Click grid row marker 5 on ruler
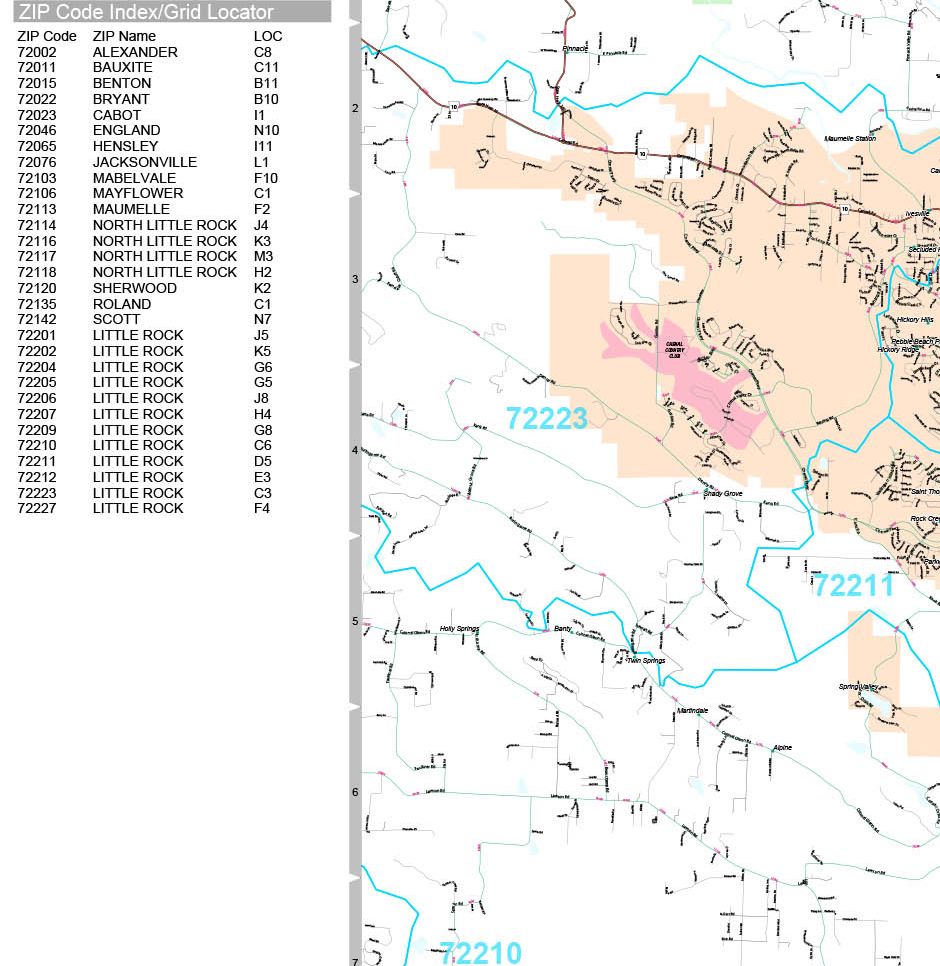940x966 pixels. click(x=355, y=621)
